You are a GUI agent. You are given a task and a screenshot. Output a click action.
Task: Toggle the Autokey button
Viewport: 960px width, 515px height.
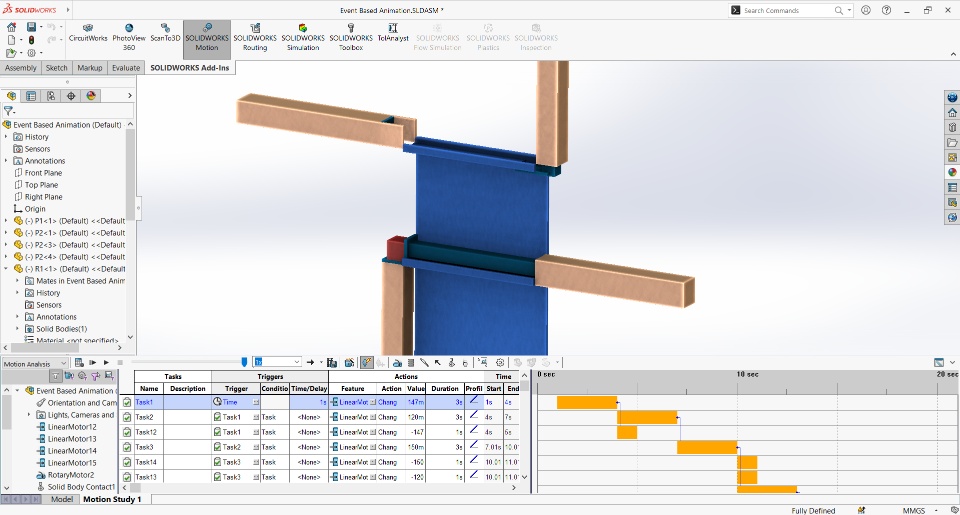tap(366, 363)
